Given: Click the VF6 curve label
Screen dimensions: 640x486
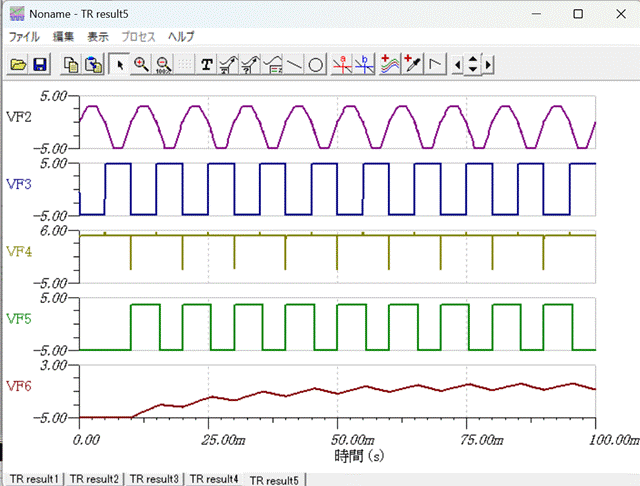Looking at the screenshot, I should tap(20, 386).
